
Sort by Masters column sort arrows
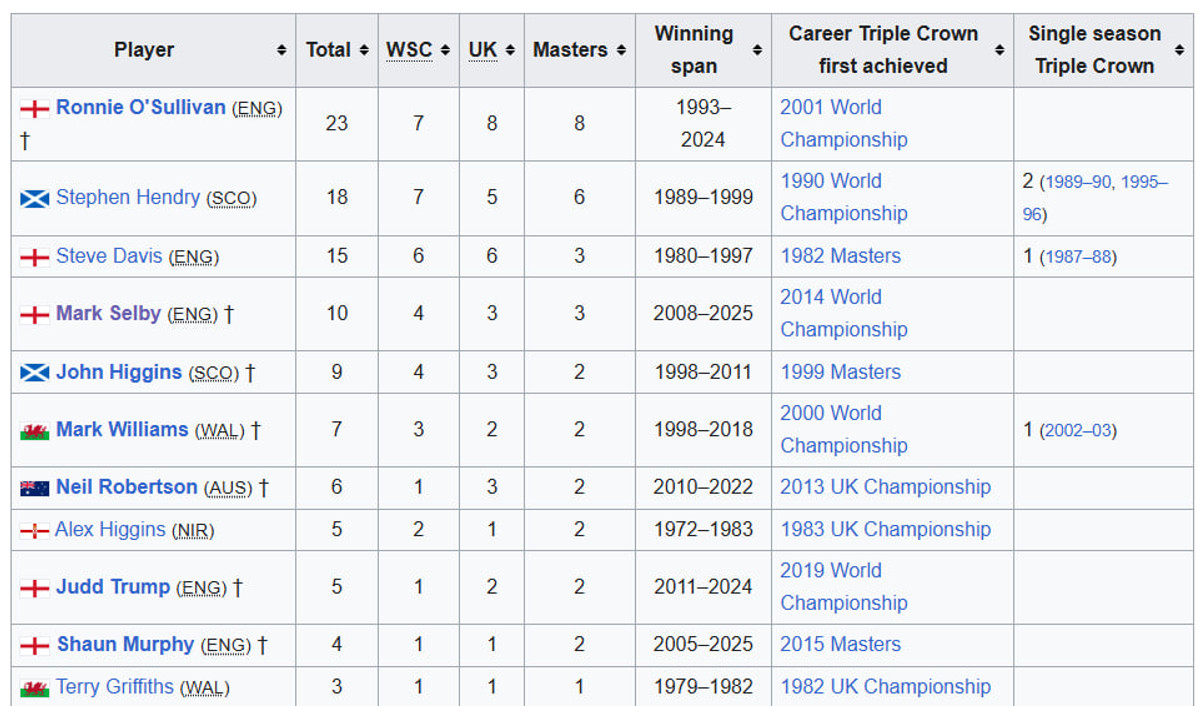click(621, 50)
